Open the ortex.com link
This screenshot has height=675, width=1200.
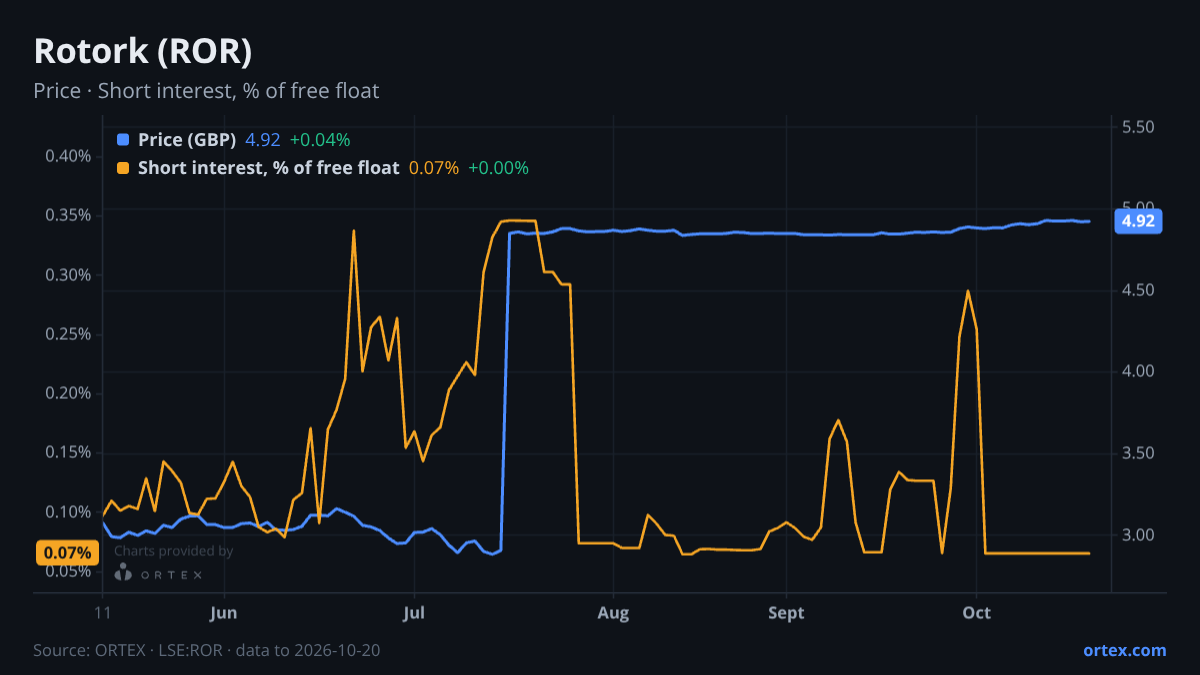1124,650
